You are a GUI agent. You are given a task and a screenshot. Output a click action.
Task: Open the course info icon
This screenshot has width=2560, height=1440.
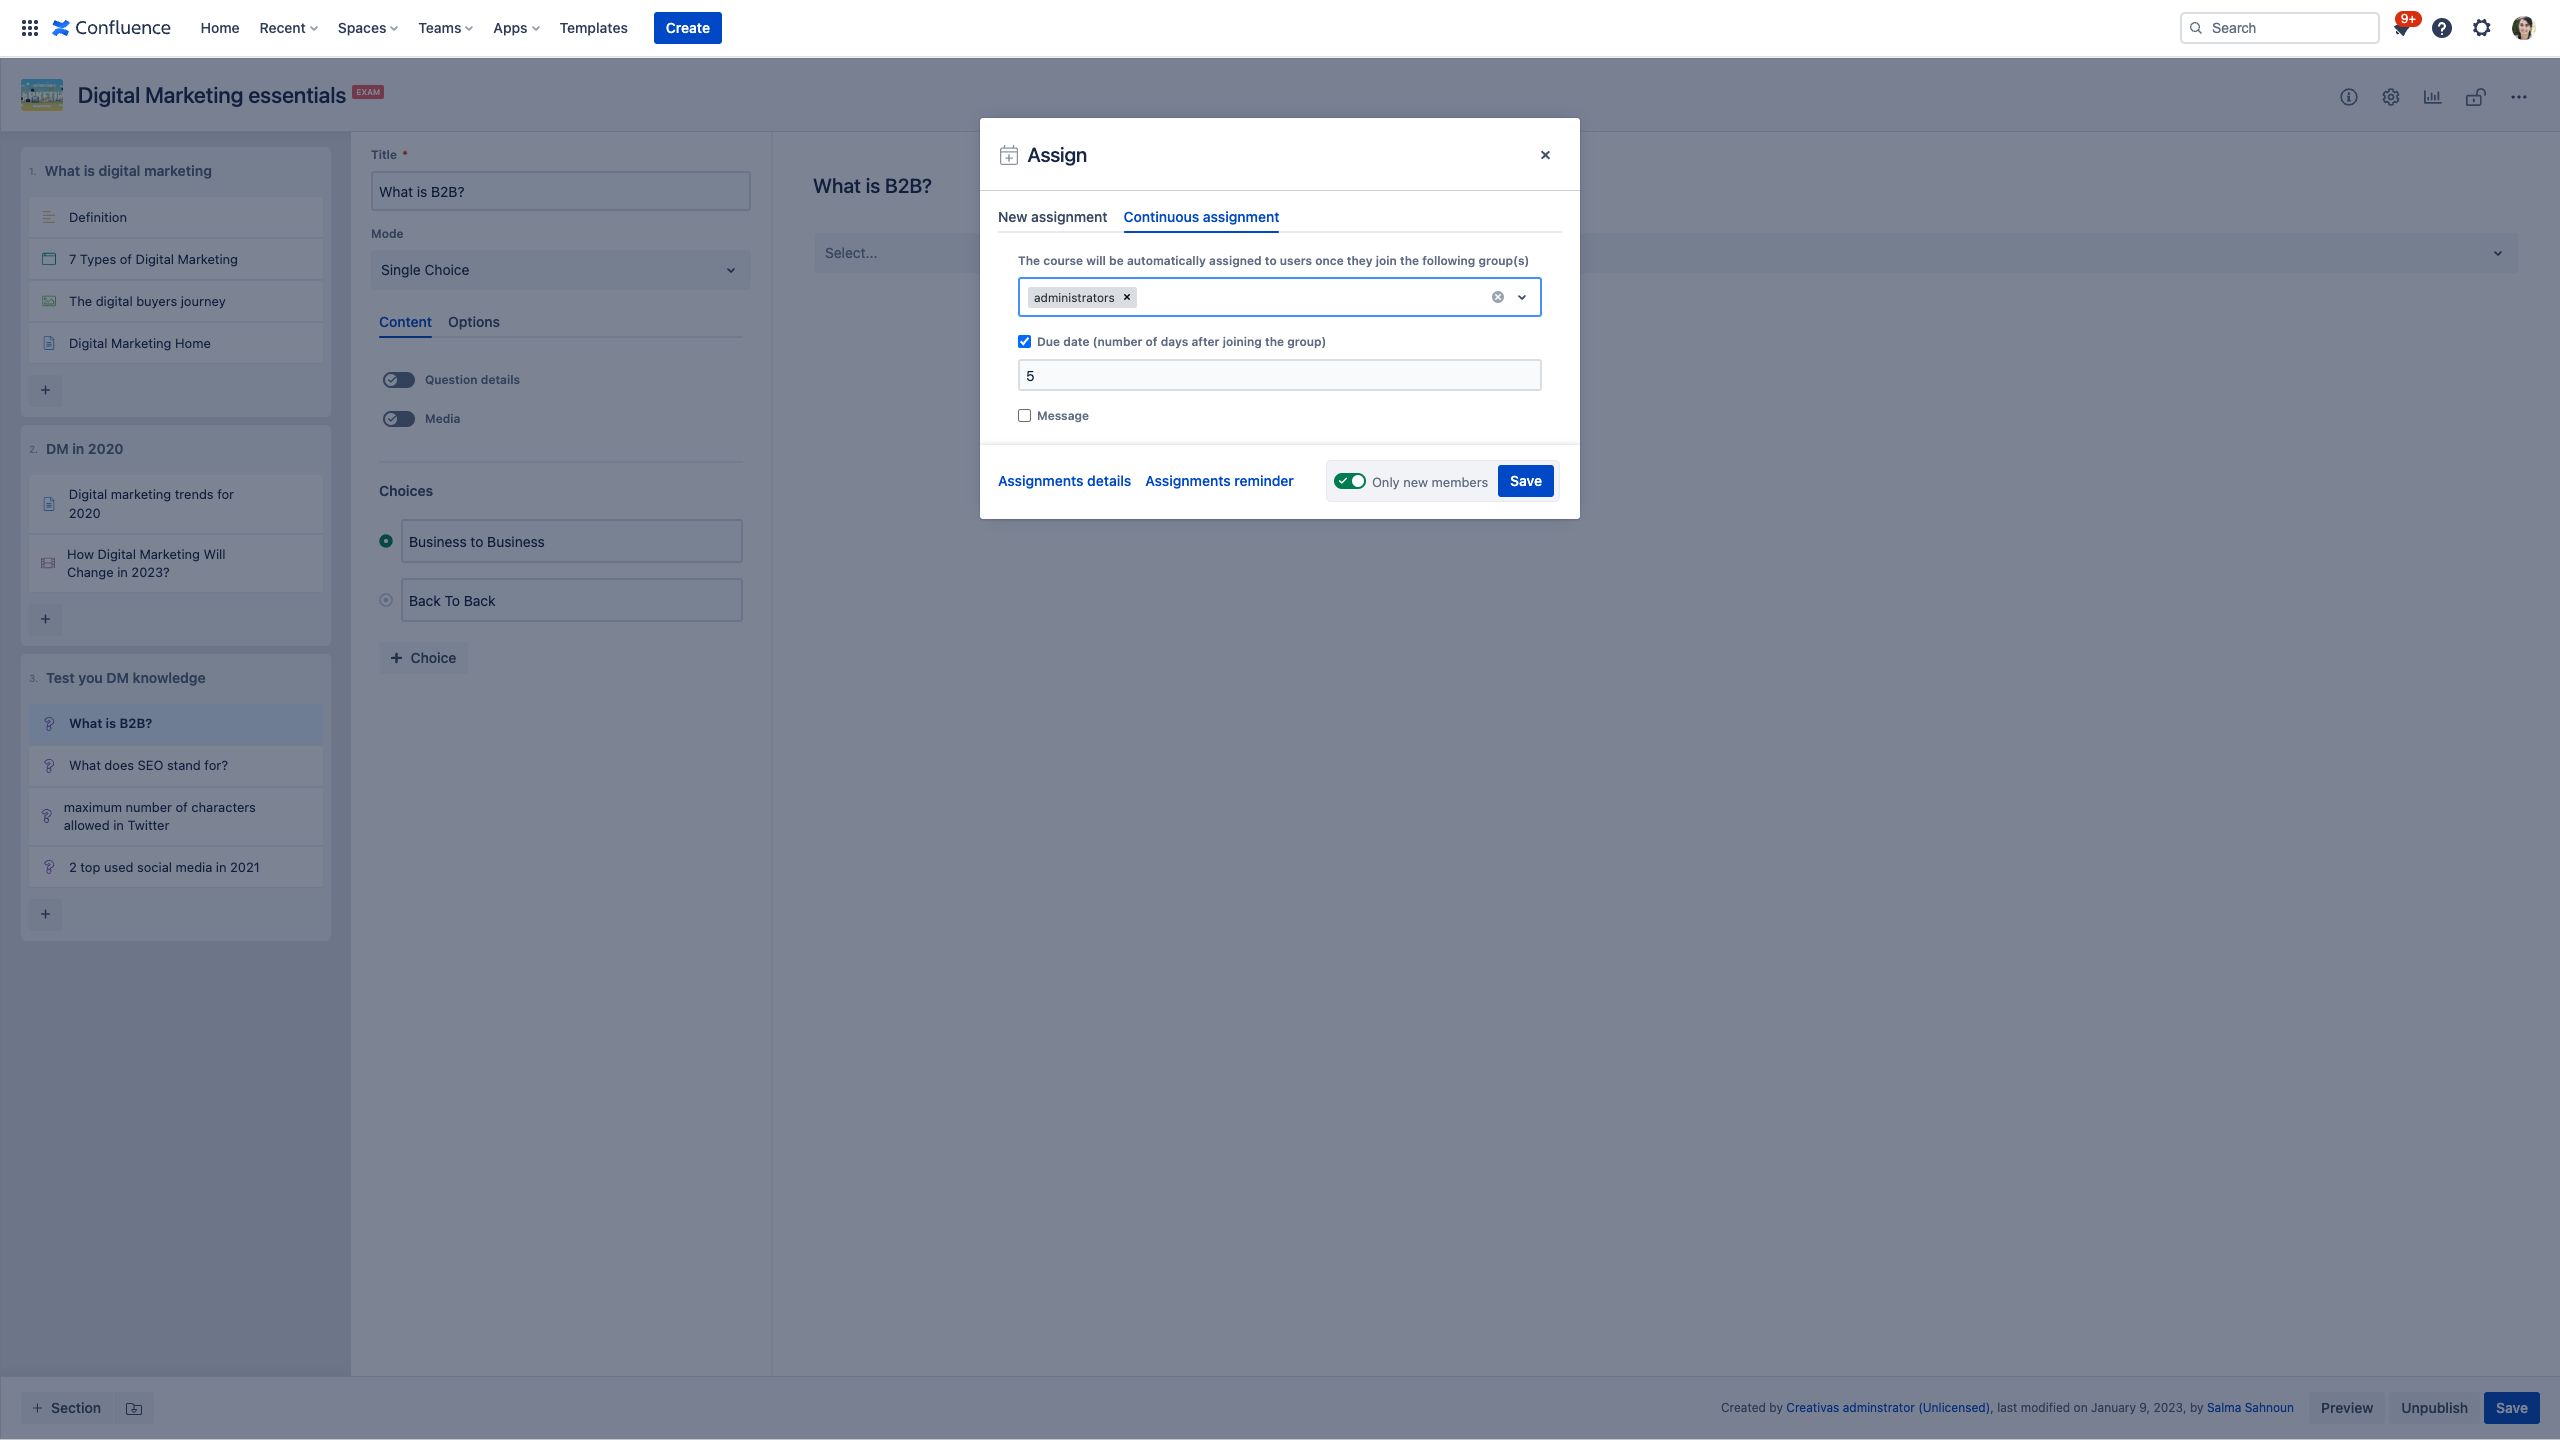(2349, 97)
